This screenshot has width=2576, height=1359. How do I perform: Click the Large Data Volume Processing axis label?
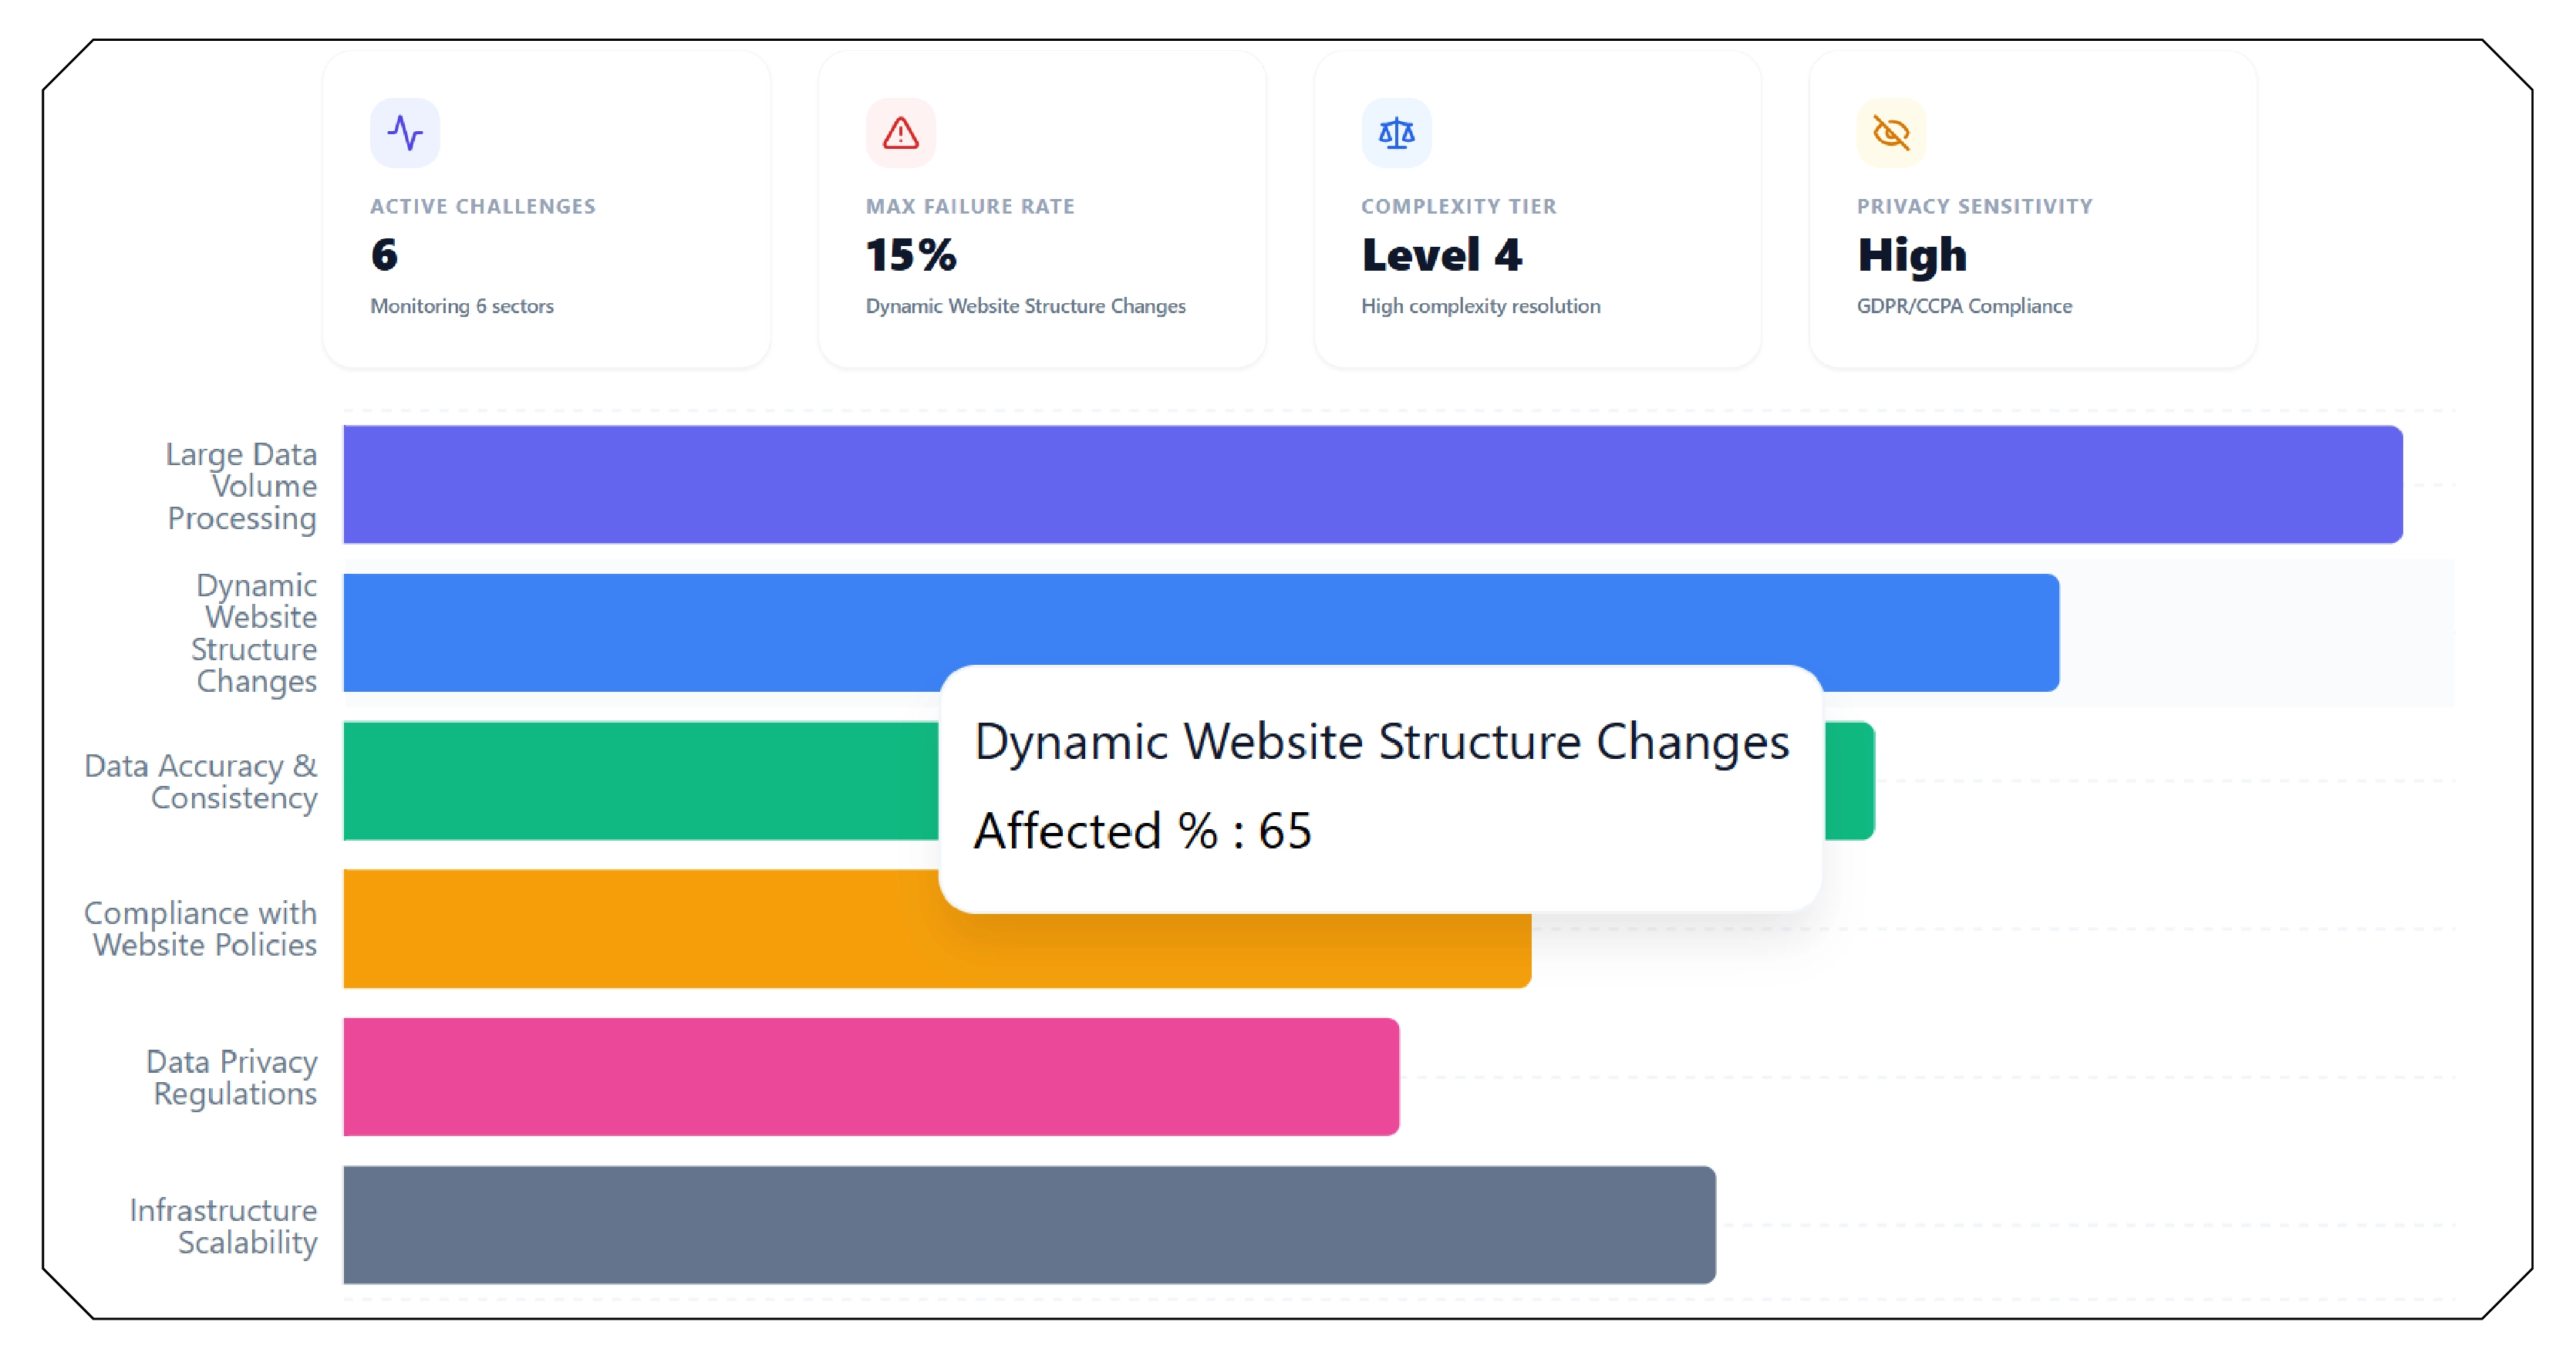pos(241,486)
